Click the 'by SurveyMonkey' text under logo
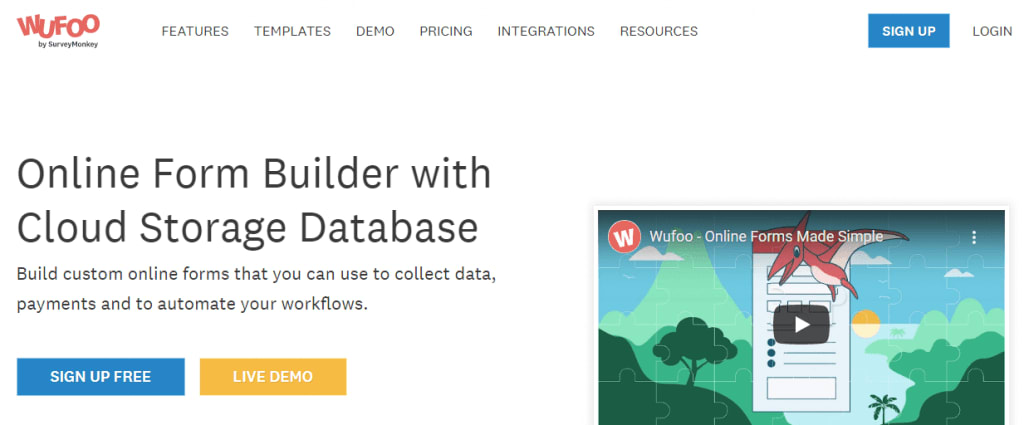1024x425 pixels. 68,45
